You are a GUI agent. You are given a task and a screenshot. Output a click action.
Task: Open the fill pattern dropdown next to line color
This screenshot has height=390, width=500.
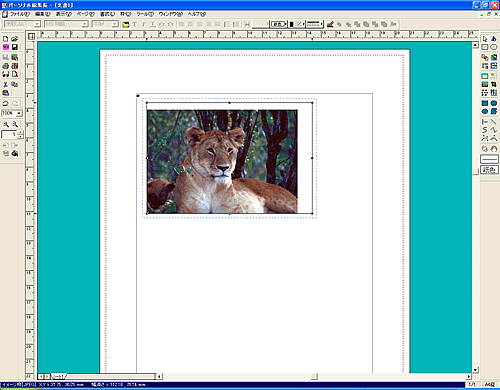(x=300, y=24)
